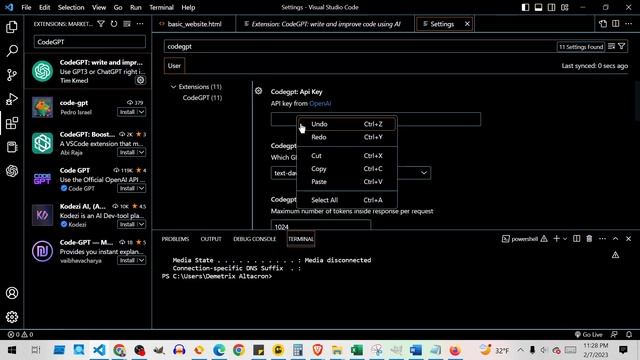This screenshot has height=360, width=640.
Task: Open the model dropdown showing text-davinci
Action: [x=351, y=173]
